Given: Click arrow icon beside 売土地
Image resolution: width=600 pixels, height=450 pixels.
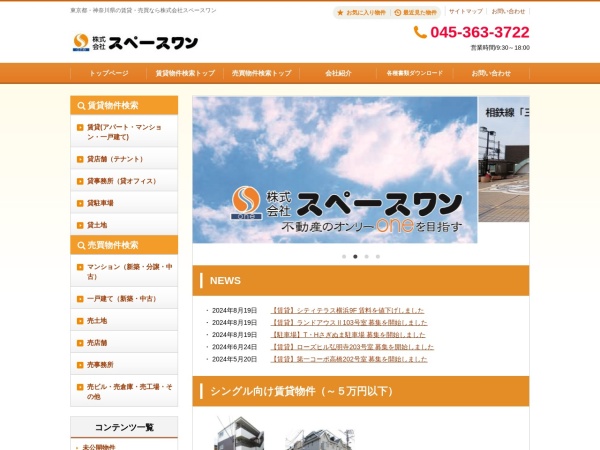Looking at the screenshot, I should coord(80,321).
